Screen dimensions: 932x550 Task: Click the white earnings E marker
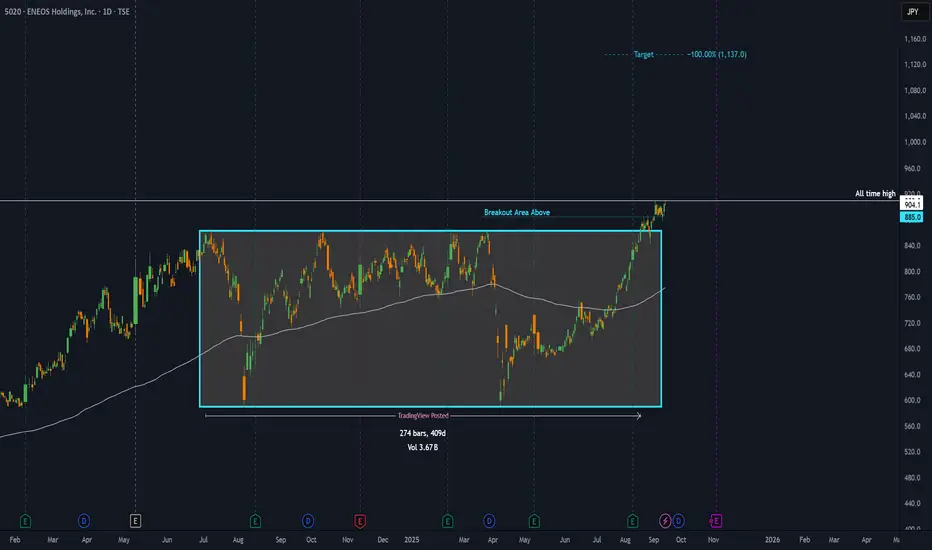(x=136, y=520)
